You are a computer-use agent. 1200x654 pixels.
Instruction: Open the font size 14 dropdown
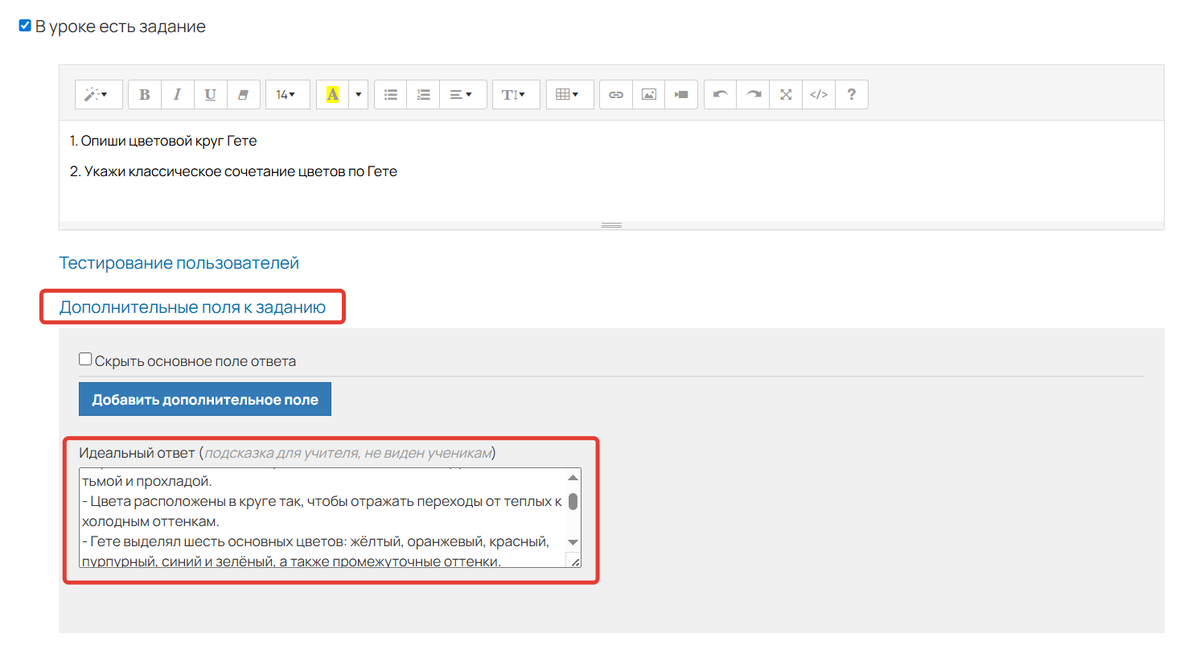coord(286,94)
